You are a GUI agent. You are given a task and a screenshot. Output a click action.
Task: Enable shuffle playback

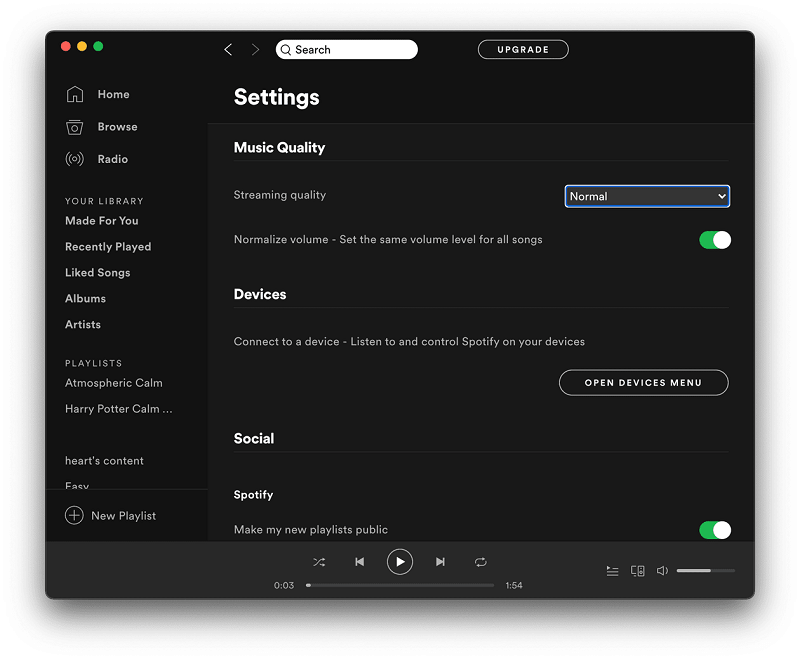(x=319, y=562)
